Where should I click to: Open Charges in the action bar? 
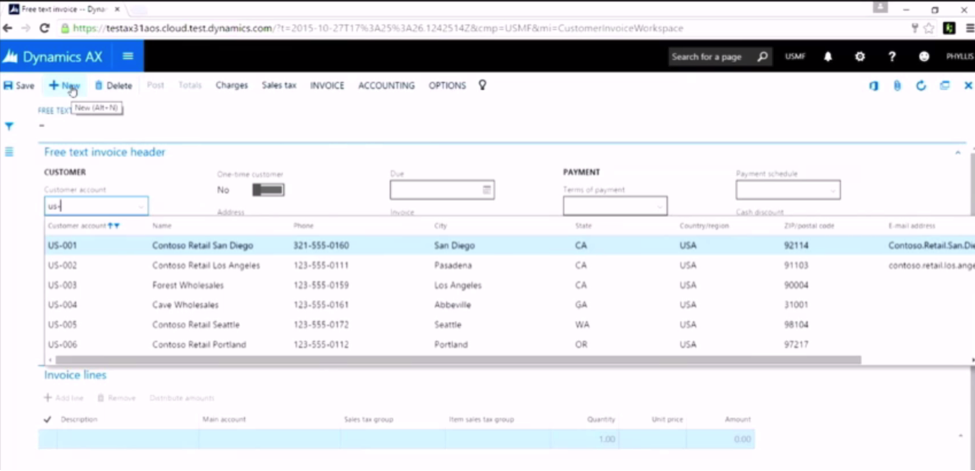tap(231, 85)
